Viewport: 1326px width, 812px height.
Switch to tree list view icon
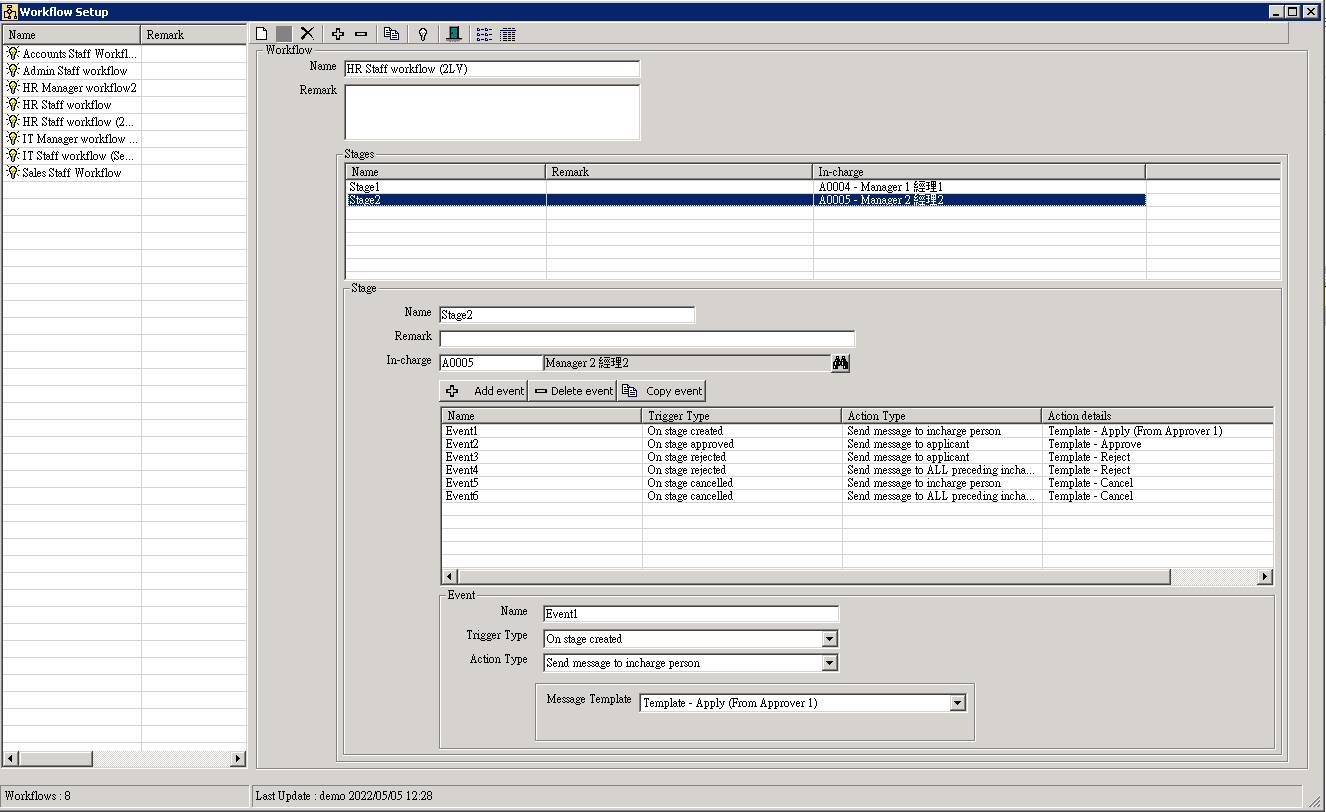pos(484,34)
